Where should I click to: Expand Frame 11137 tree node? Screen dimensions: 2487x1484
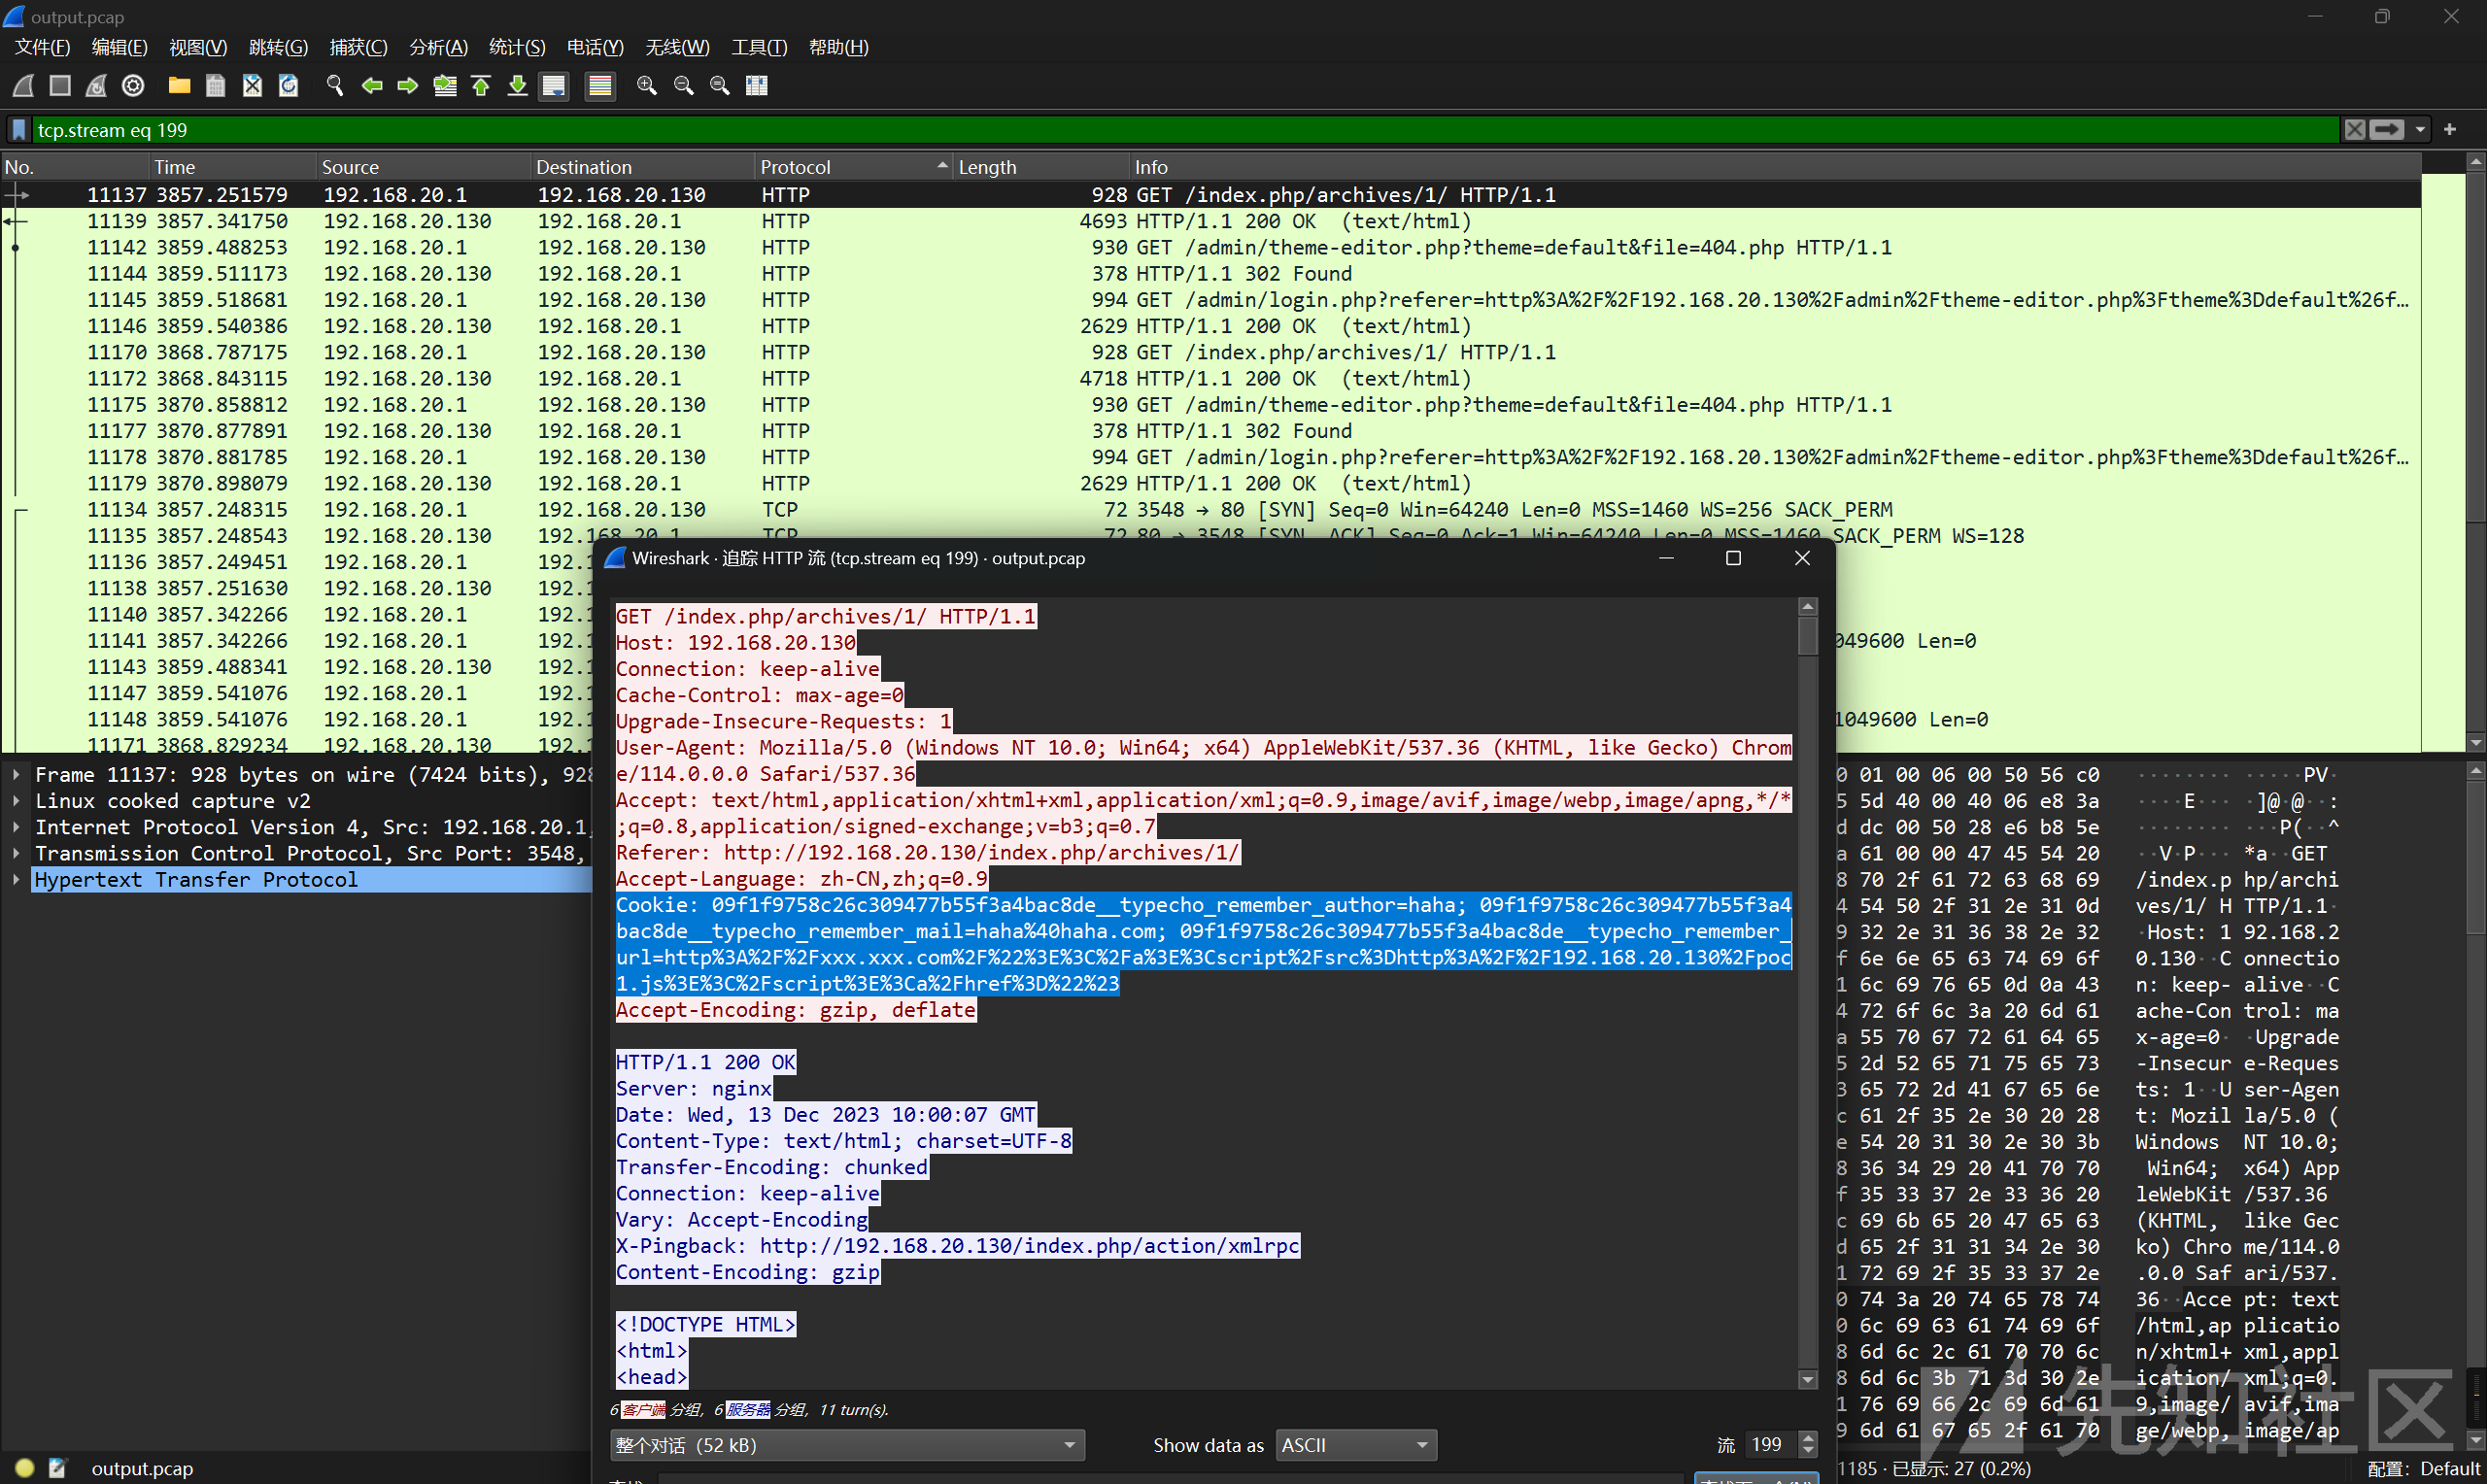coord(16,775)
